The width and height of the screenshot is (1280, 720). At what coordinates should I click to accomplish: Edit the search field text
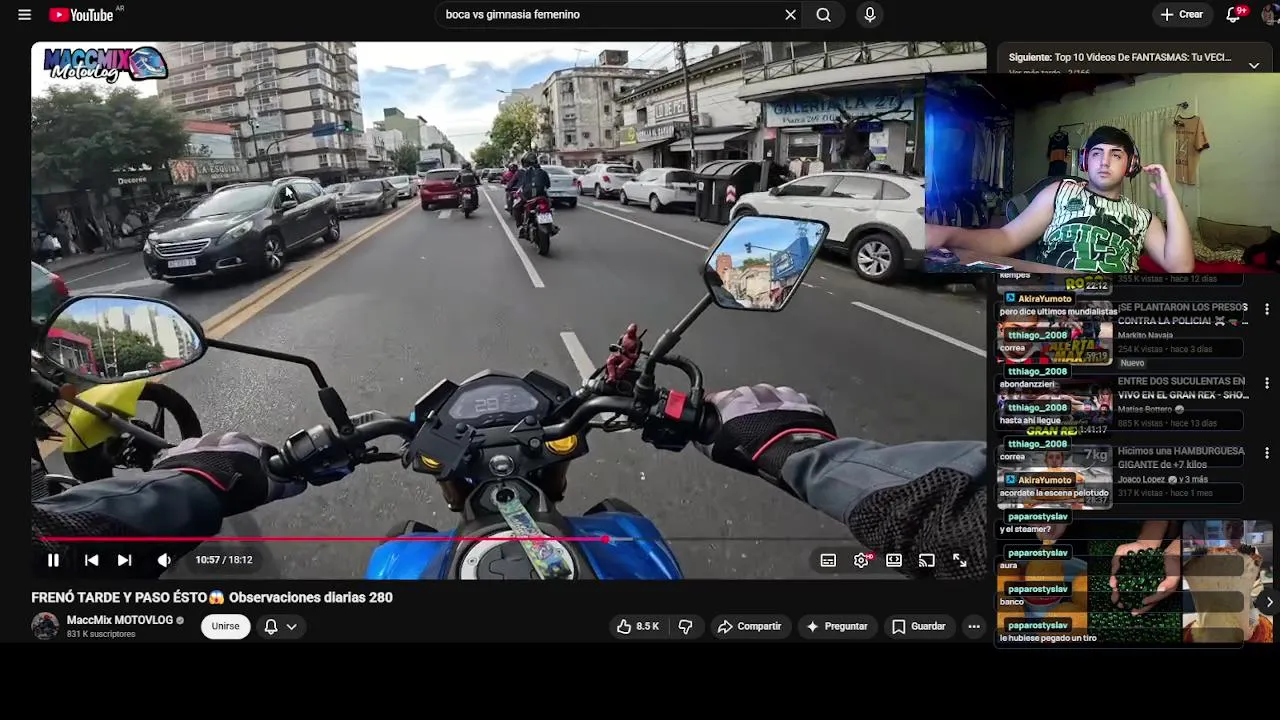click(610, 15)
